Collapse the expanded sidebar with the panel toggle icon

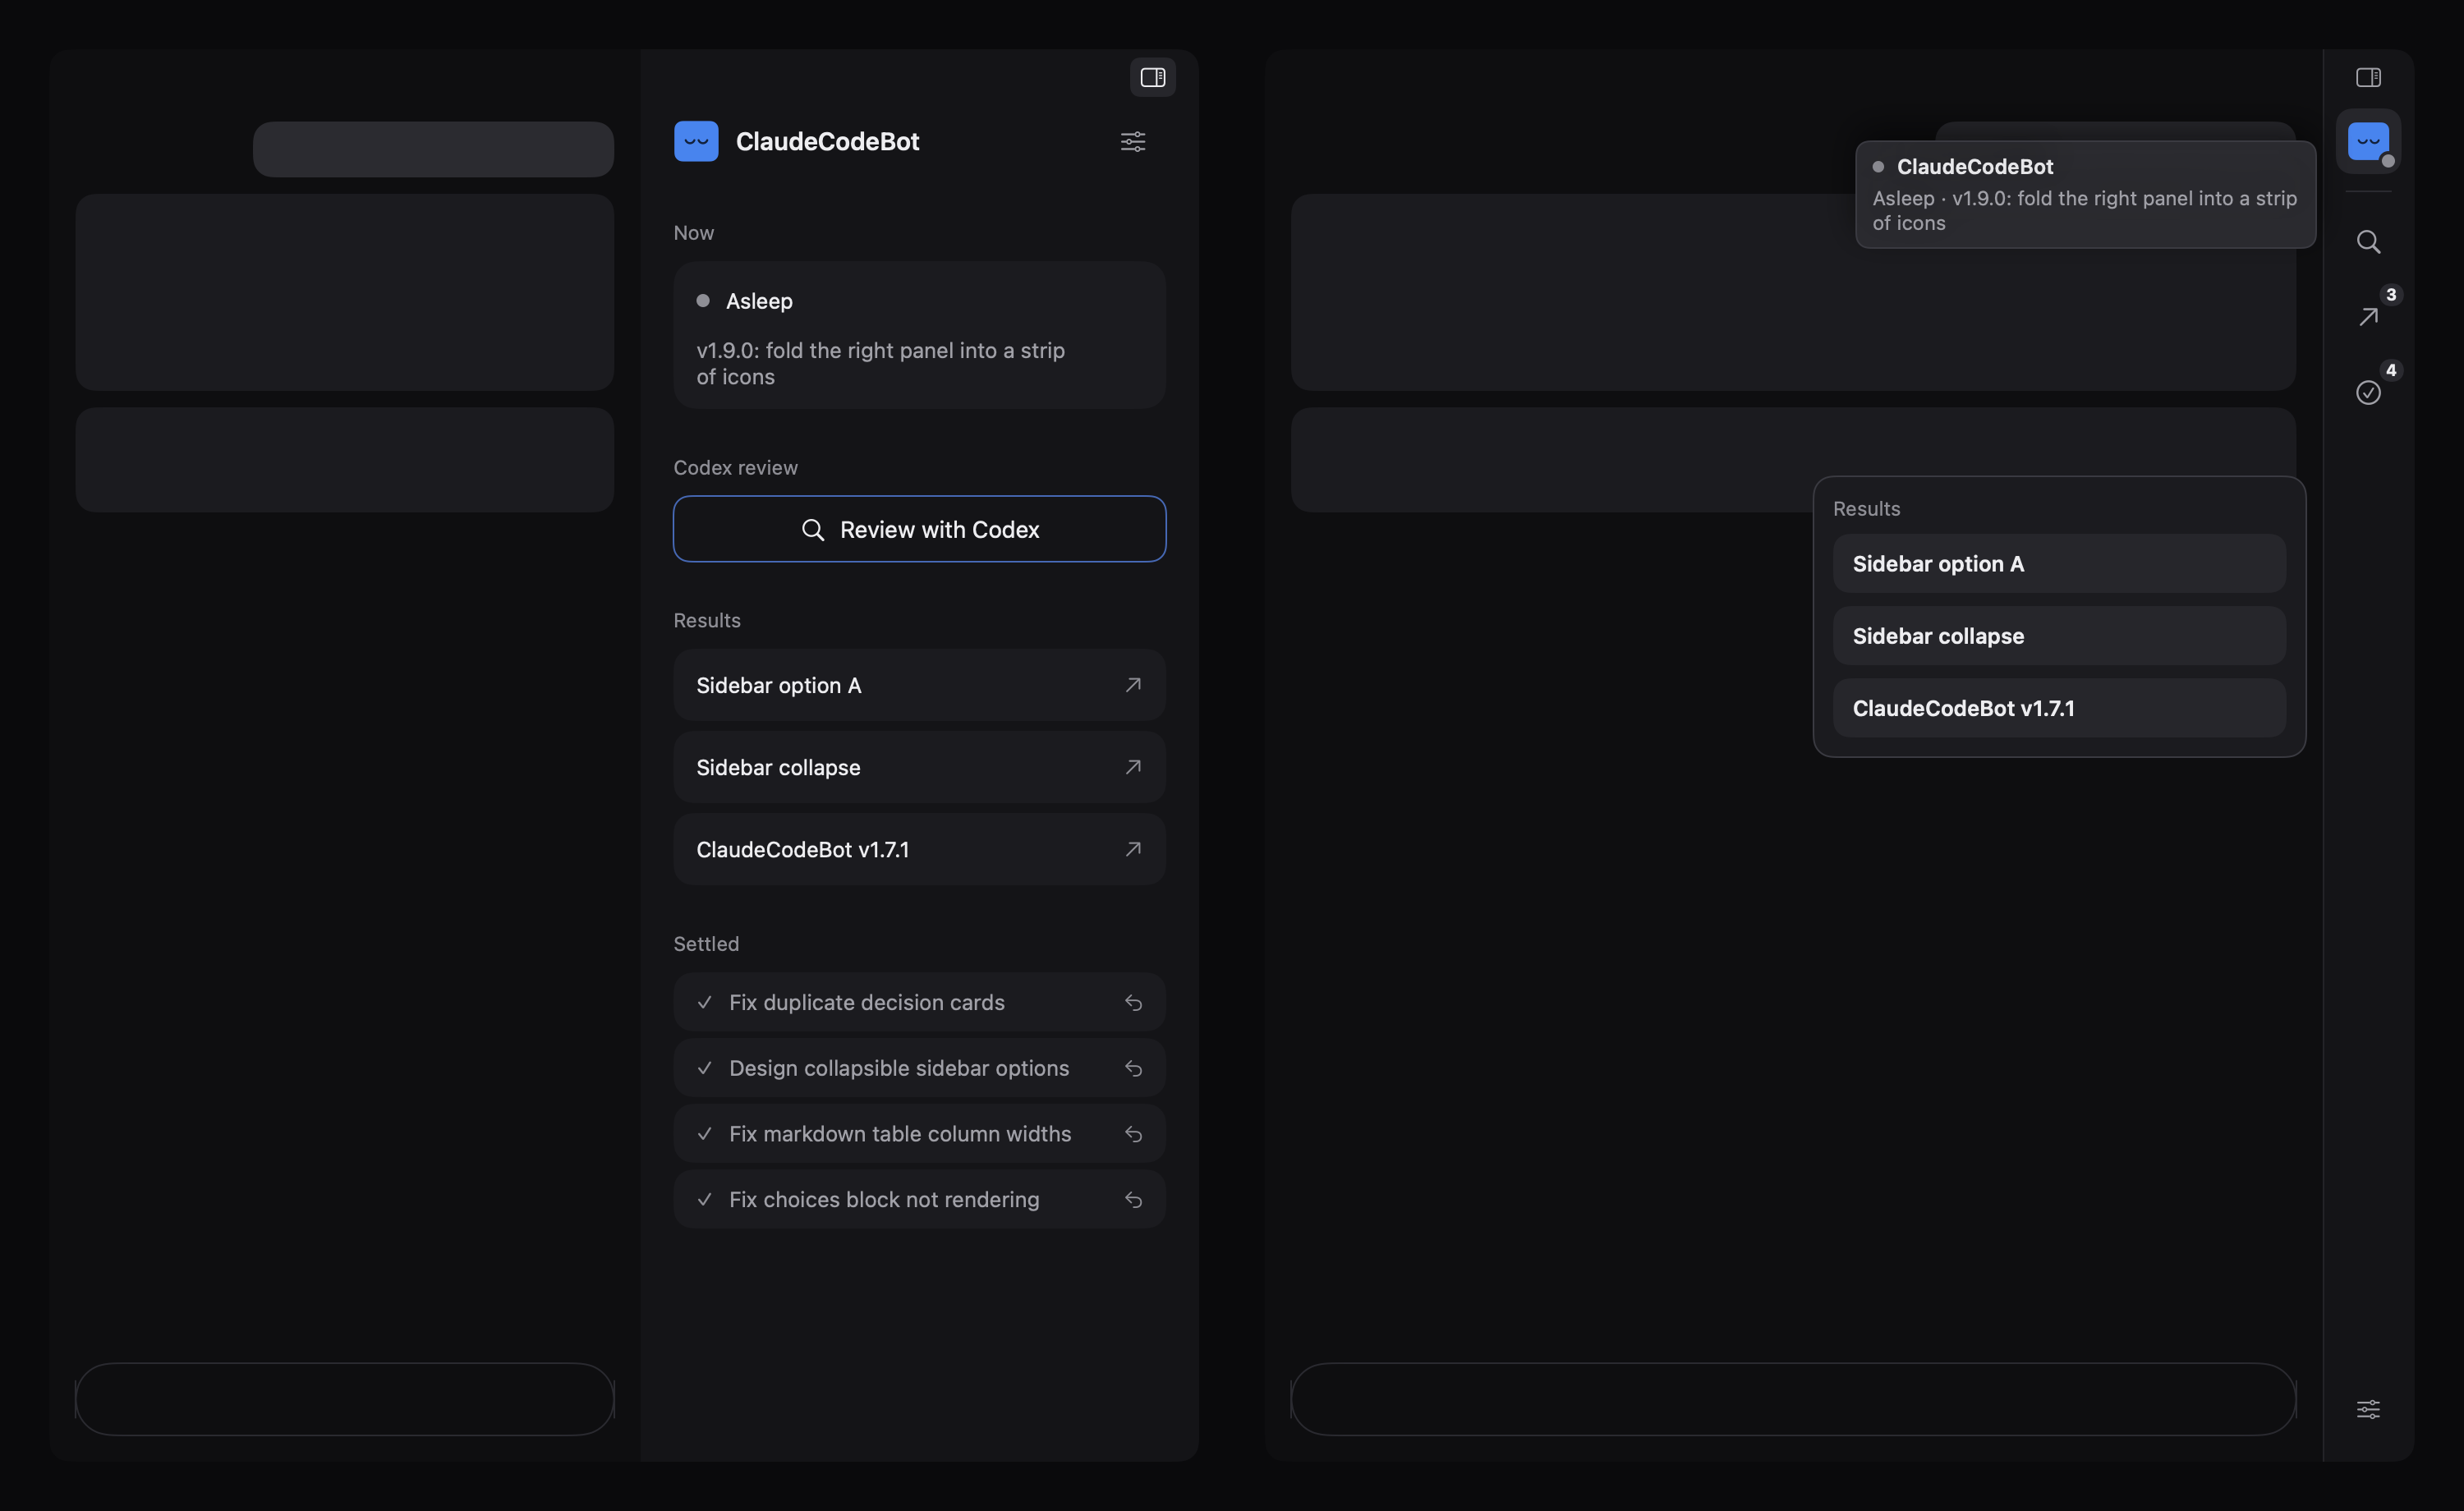1152,77
